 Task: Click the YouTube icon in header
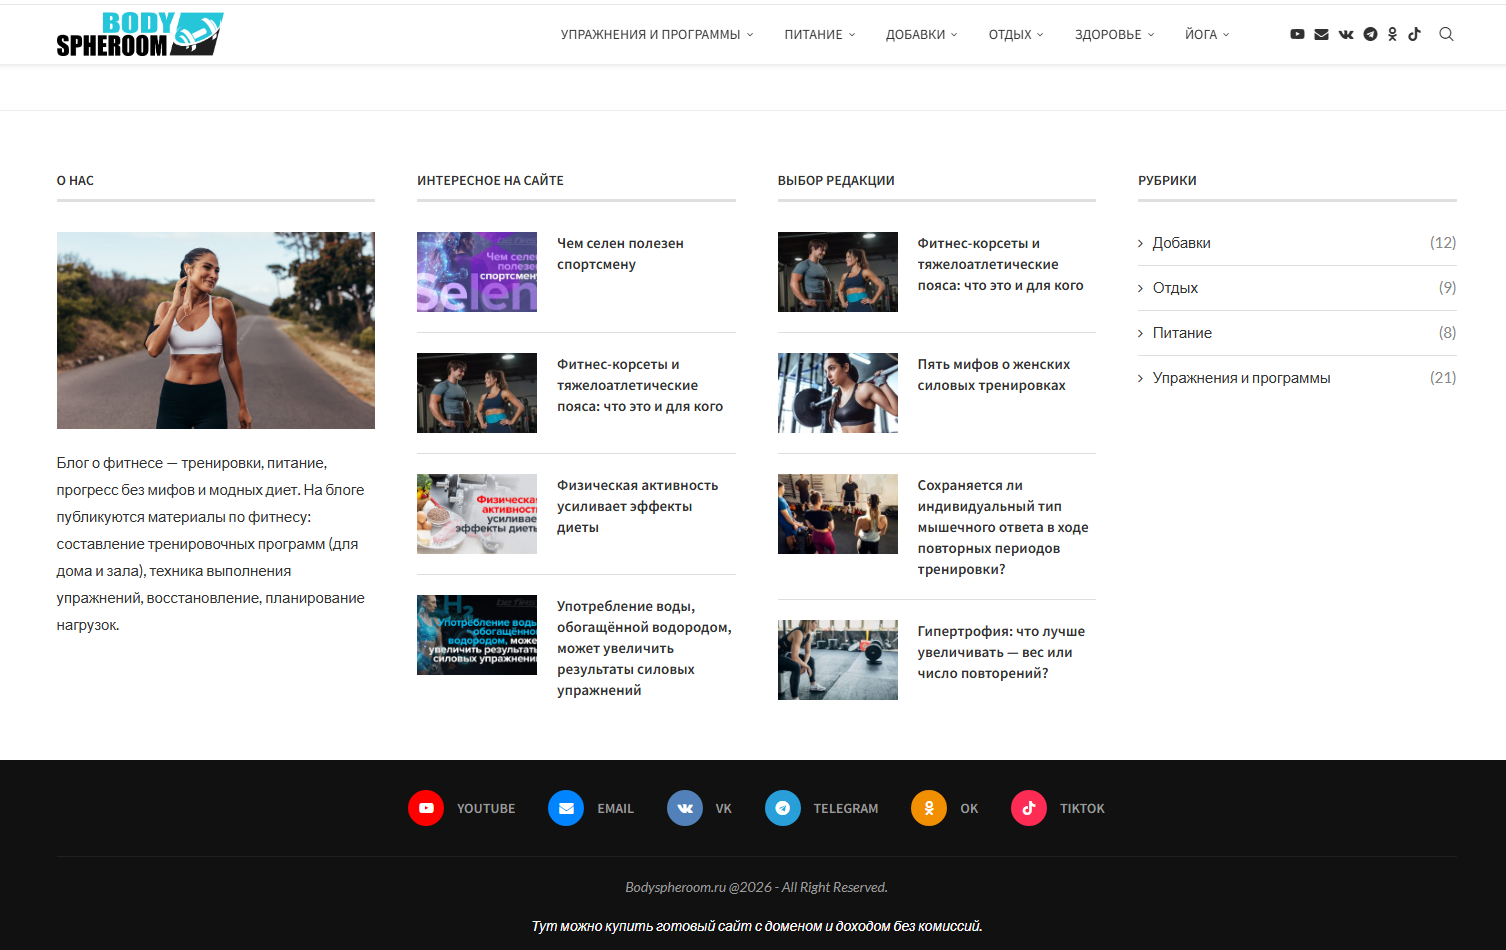tap(1297, 34)
